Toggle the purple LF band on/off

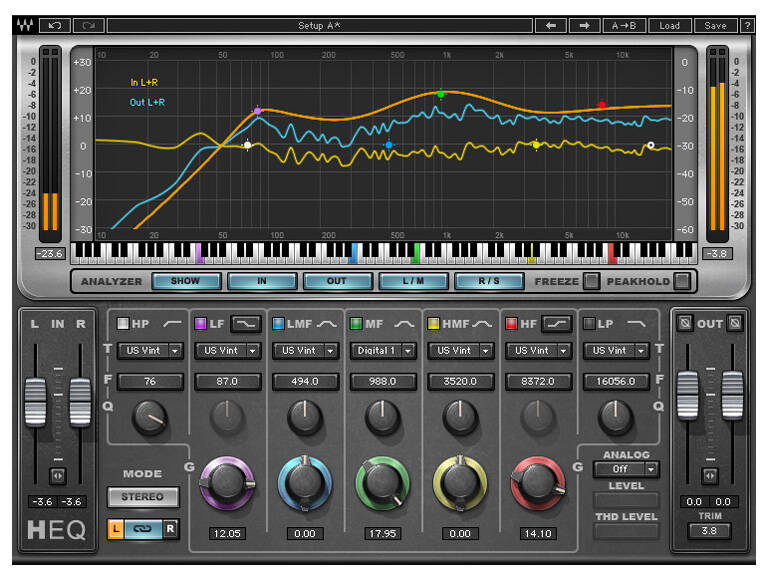(200, 324)
